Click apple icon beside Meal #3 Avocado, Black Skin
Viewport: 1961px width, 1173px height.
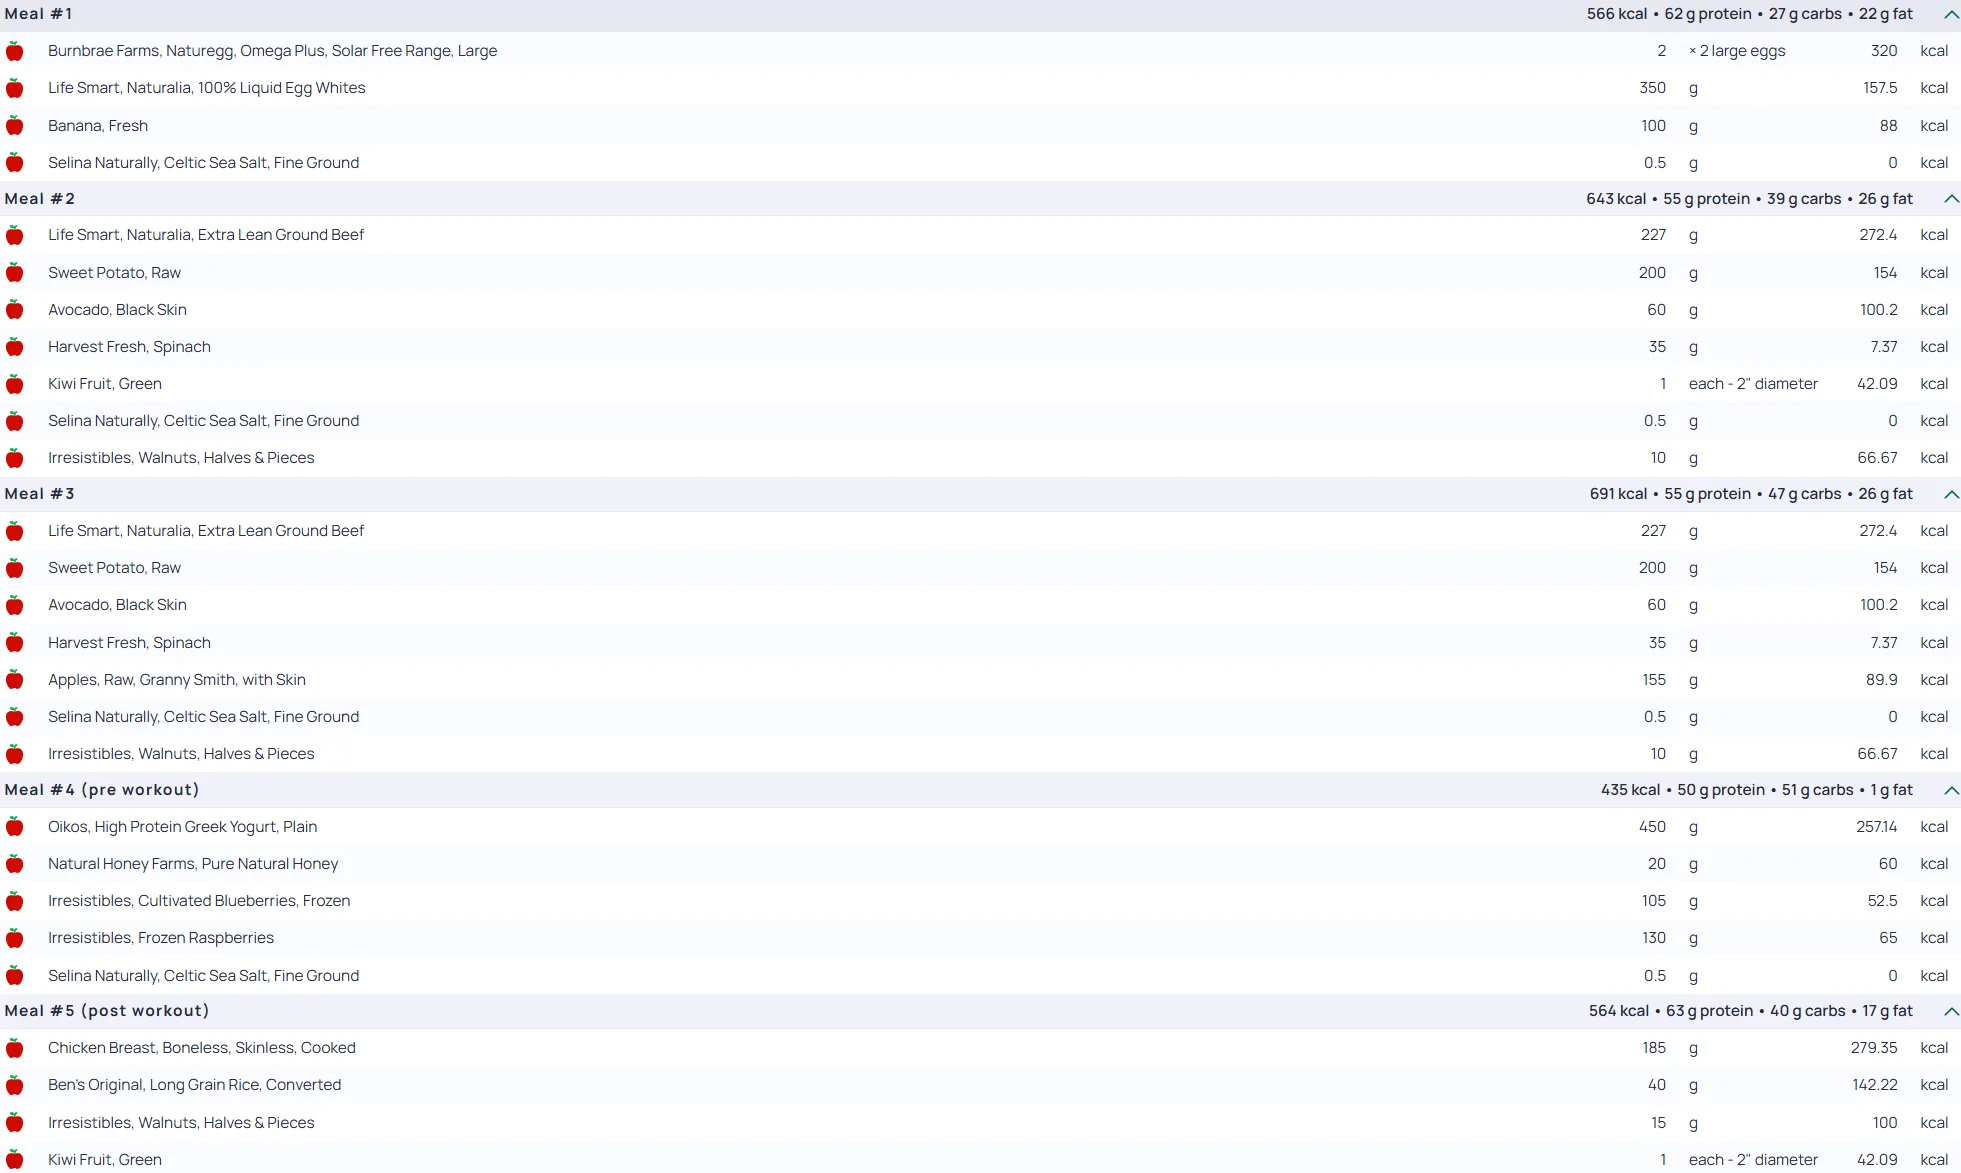pyautogui.click(x=15, y=605)
